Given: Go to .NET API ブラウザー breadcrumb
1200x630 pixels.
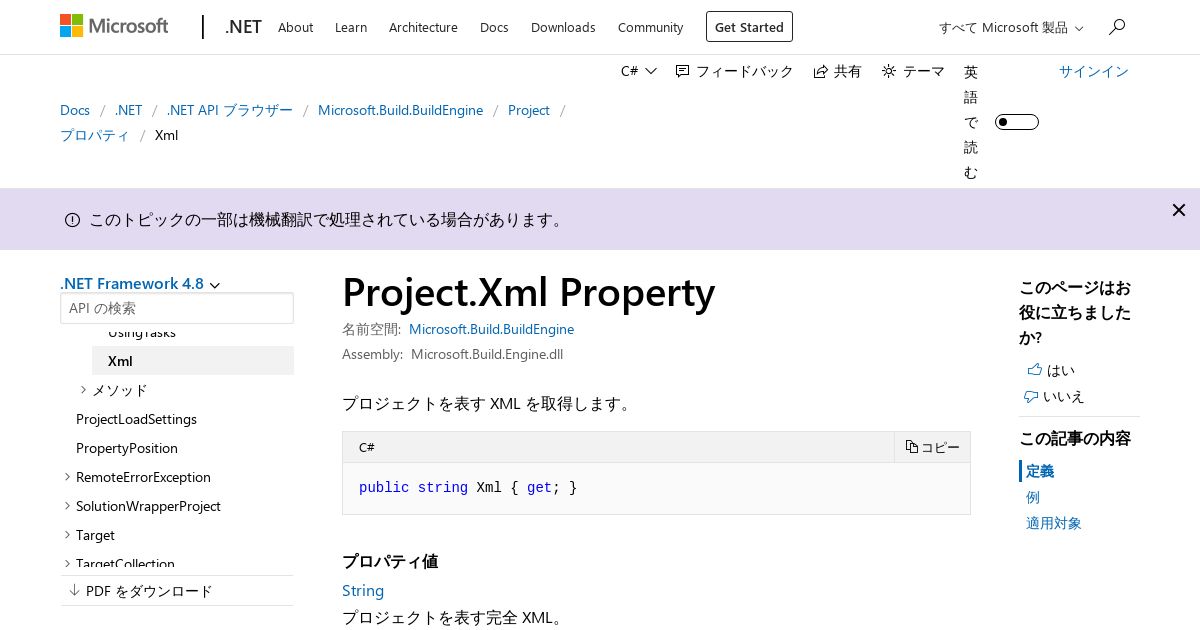Looking at the screenshot, I should pos(230,110).
